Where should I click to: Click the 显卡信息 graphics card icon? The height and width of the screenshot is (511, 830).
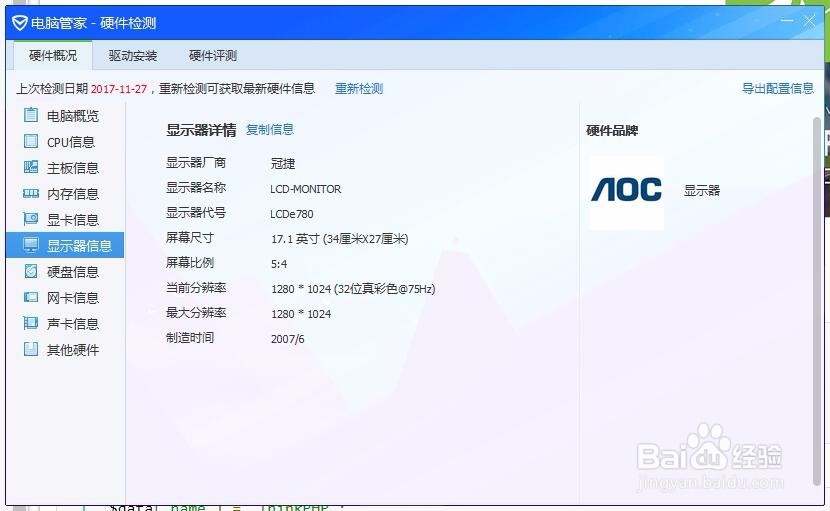[31, 219]
